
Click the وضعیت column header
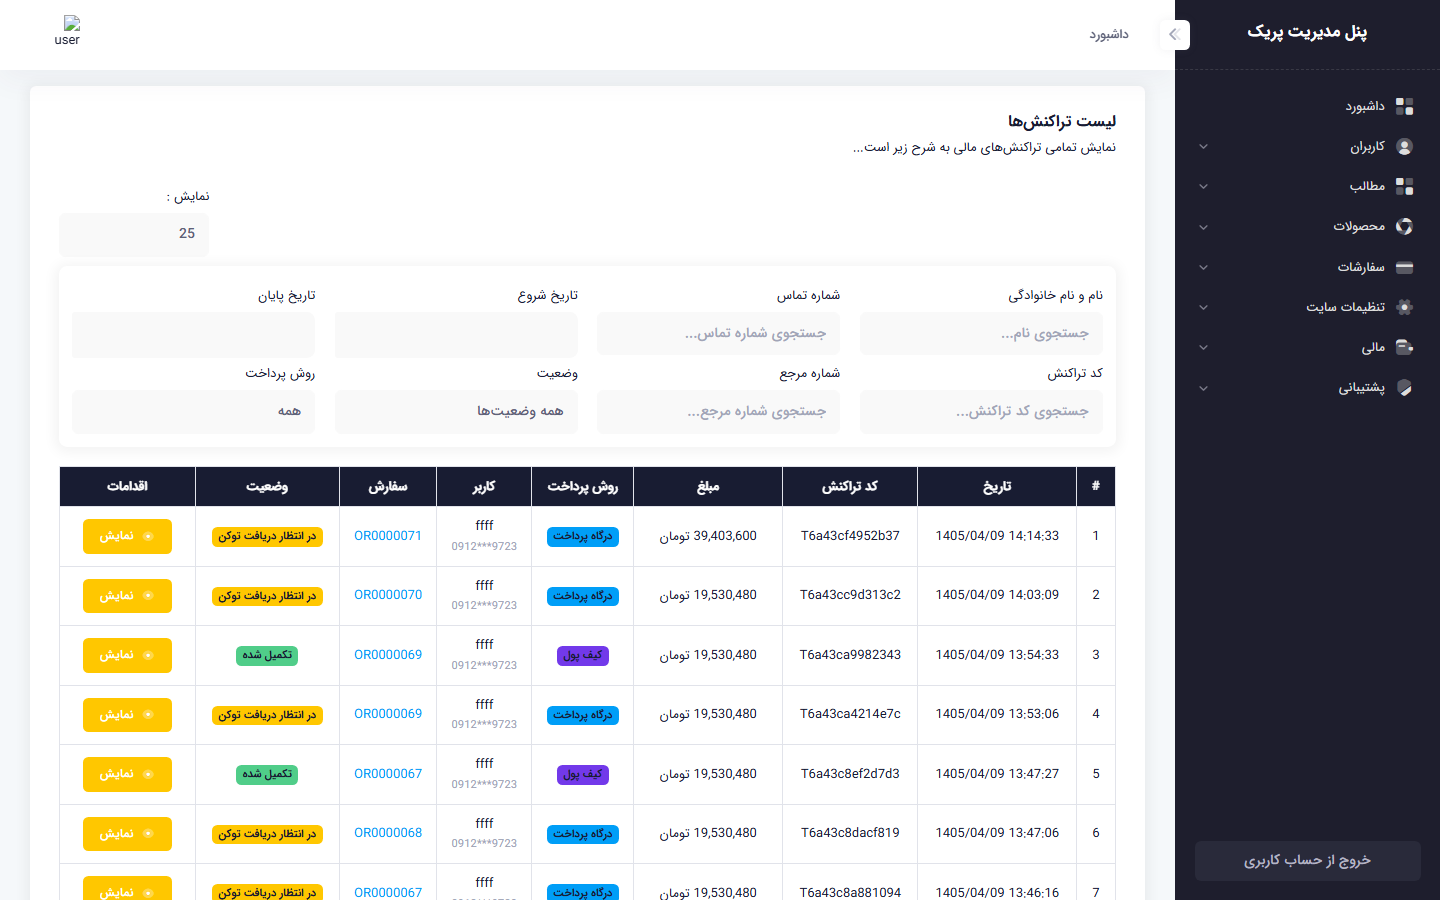(267, 486)
